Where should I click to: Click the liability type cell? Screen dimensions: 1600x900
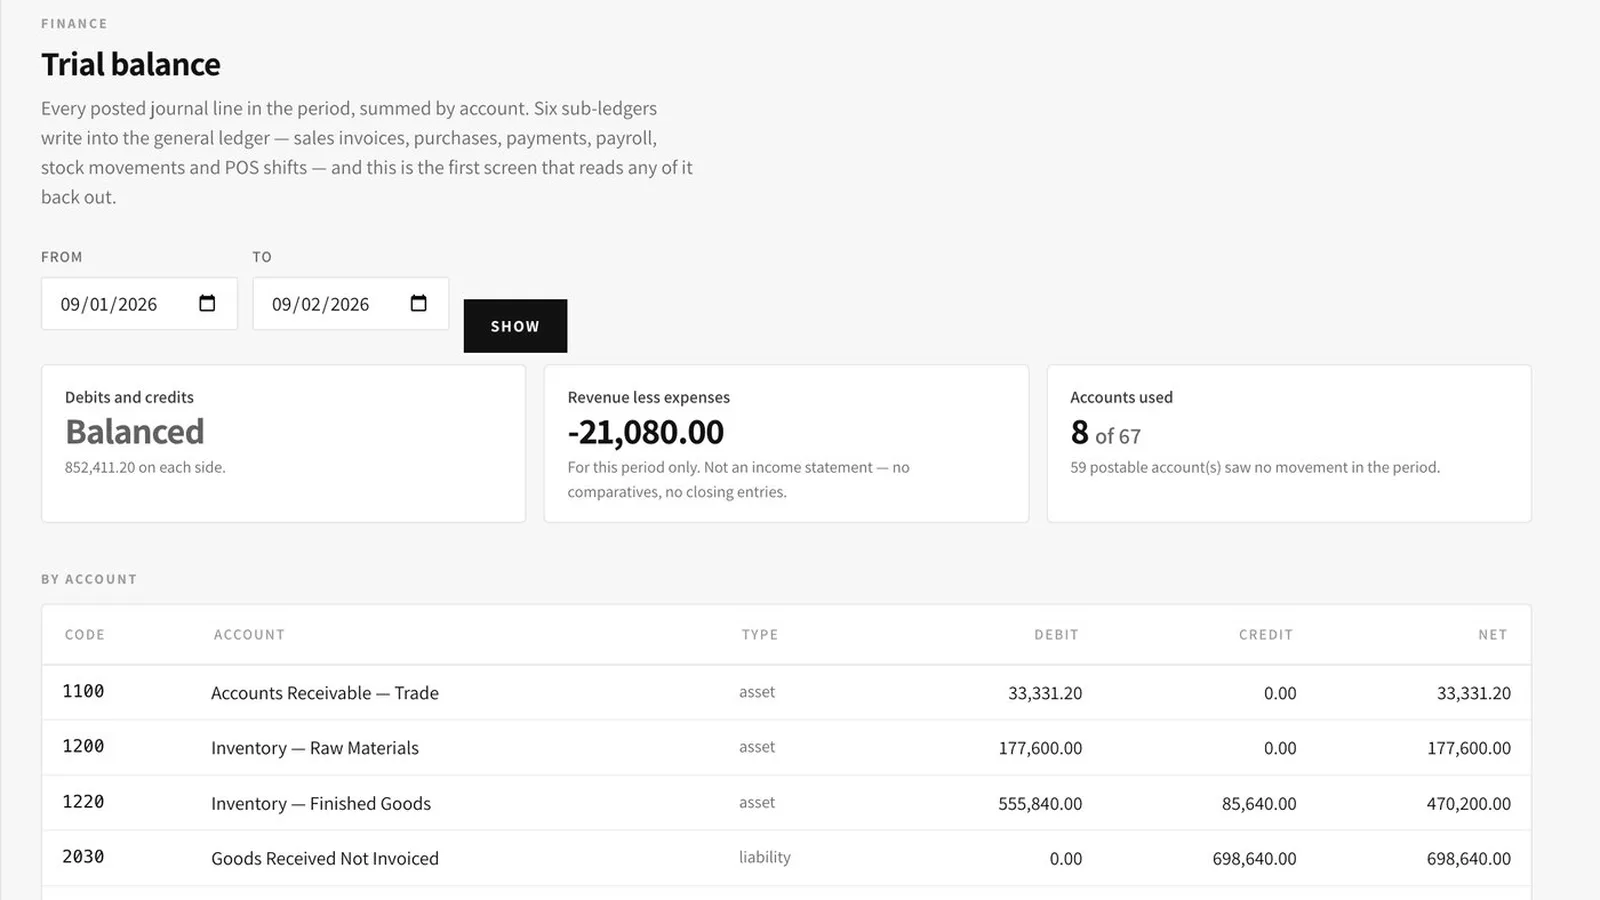(x=765, y=857)
